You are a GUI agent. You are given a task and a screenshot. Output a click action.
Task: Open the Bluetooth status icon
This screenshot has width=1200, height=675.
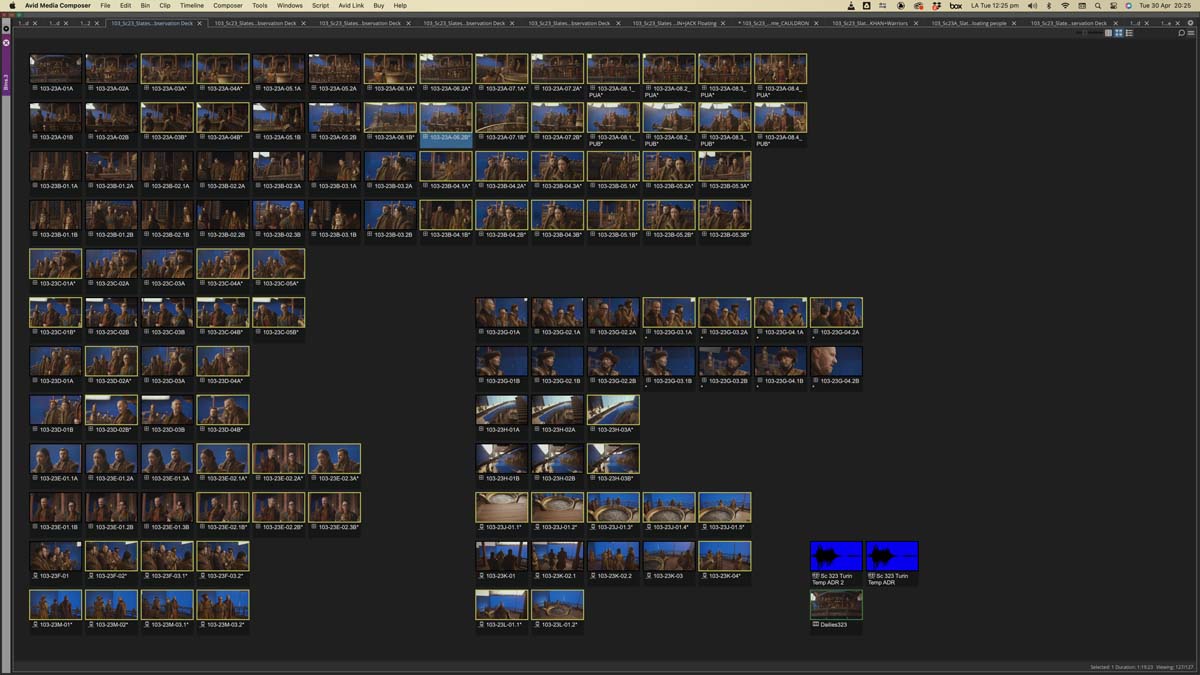point(1049,6)
